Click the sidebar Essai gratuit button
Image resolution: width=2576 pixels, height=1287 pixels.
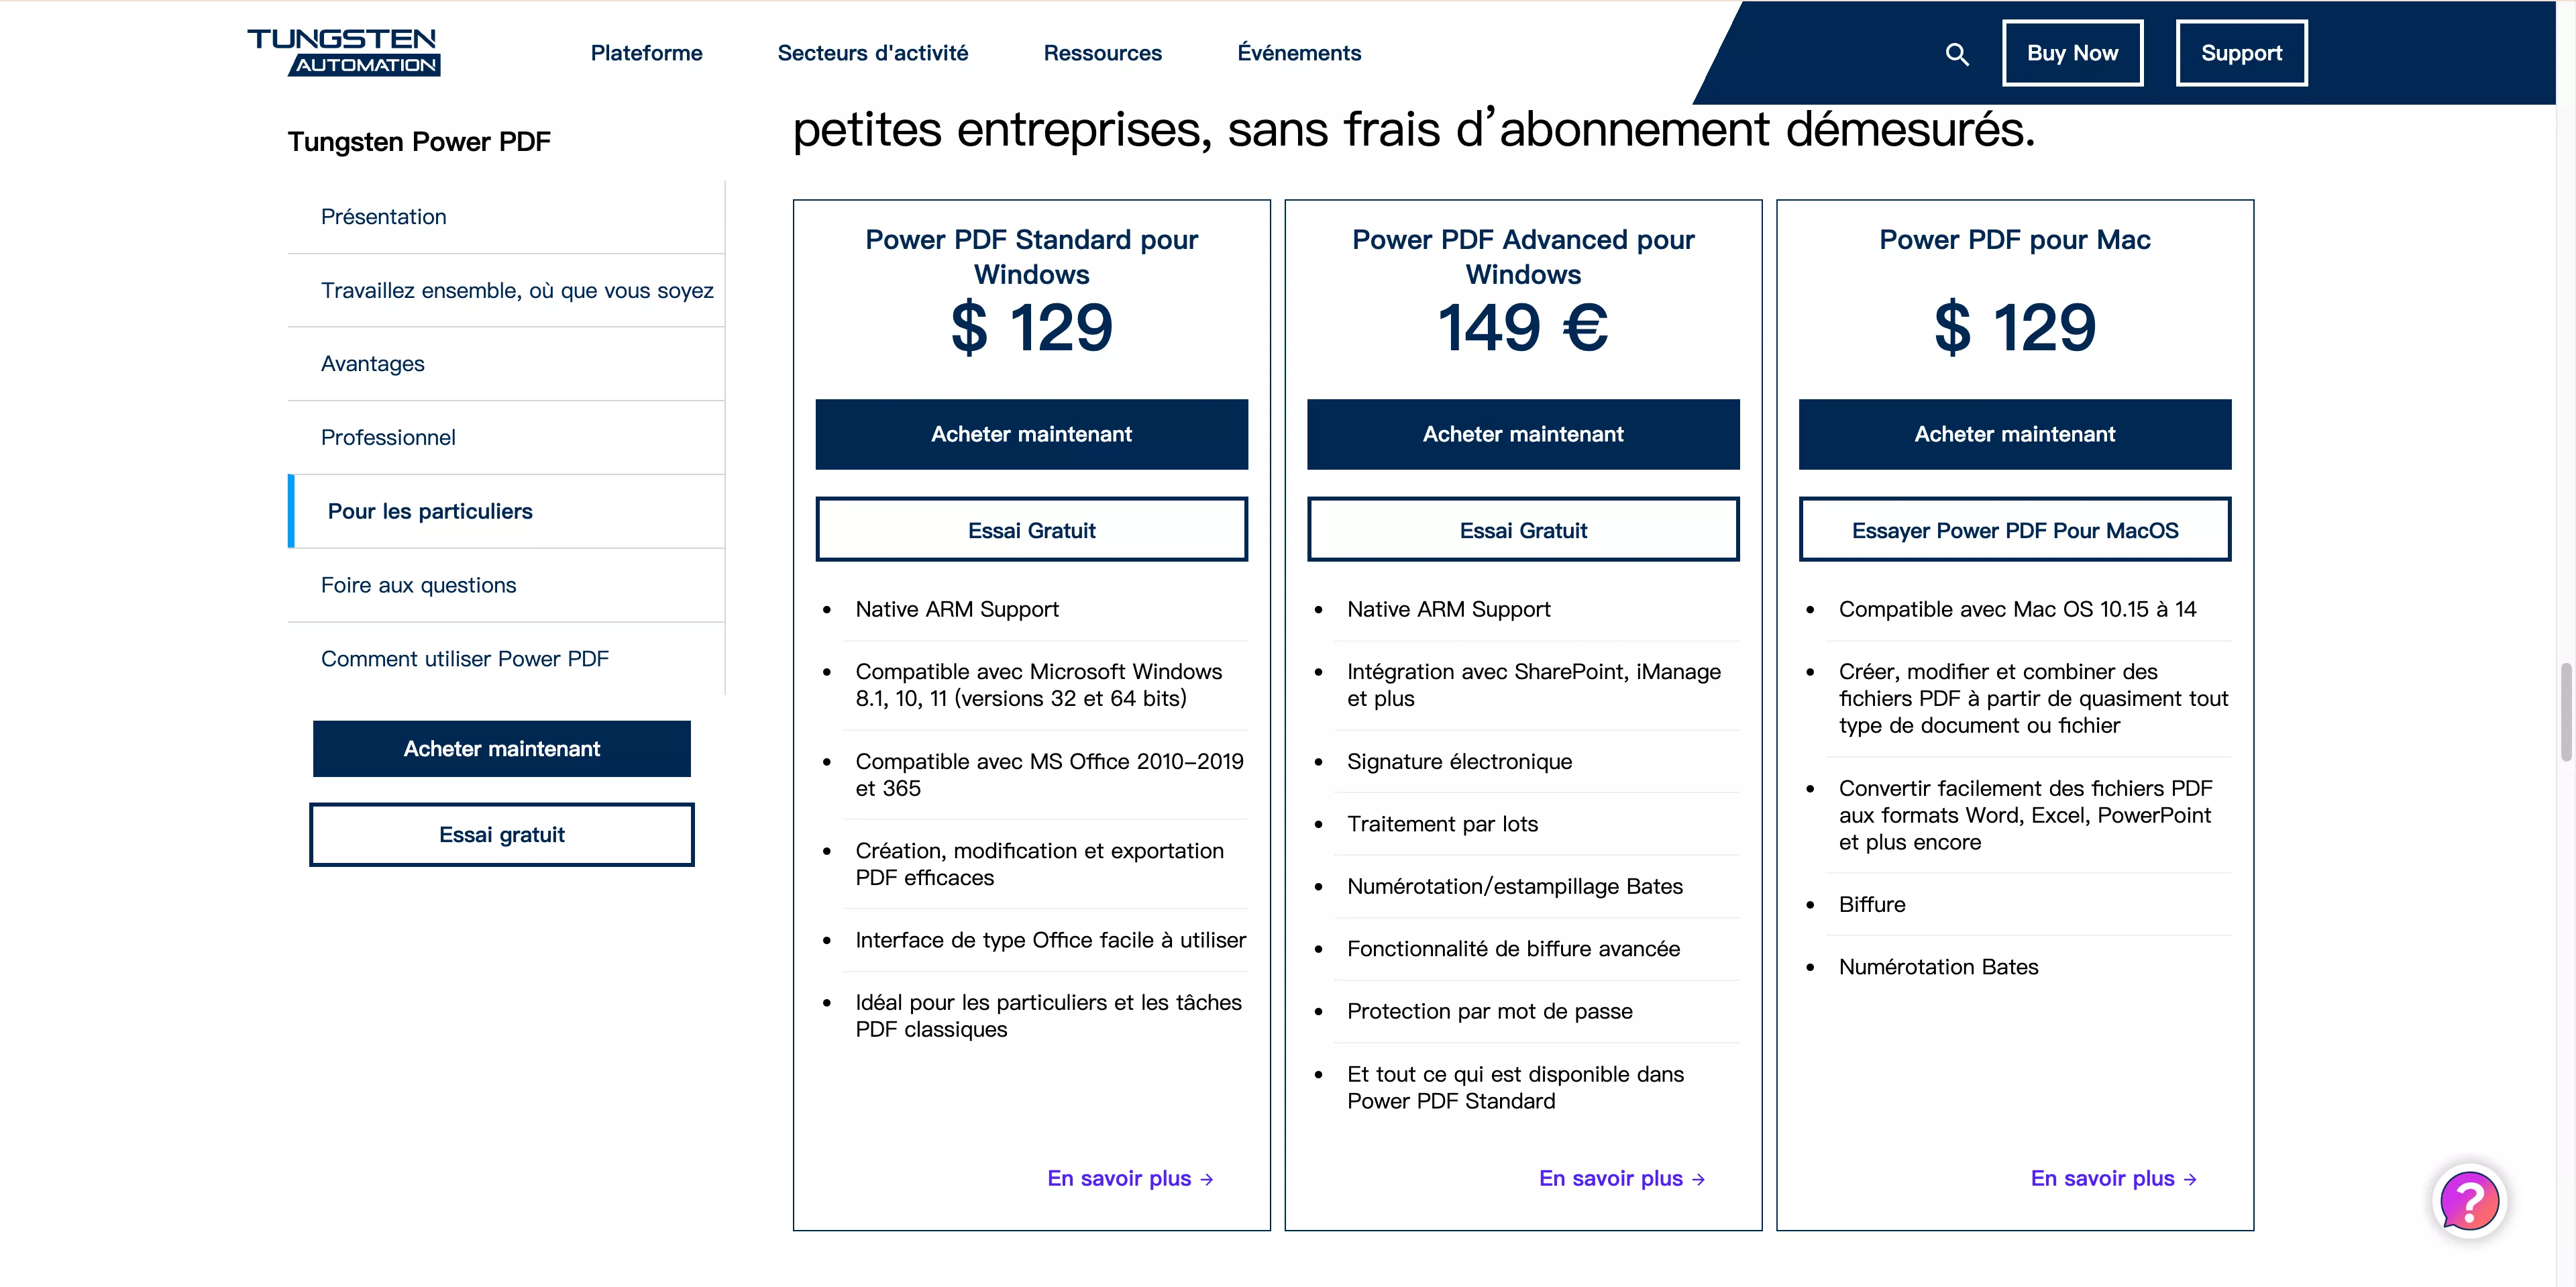tap(501, 834)
